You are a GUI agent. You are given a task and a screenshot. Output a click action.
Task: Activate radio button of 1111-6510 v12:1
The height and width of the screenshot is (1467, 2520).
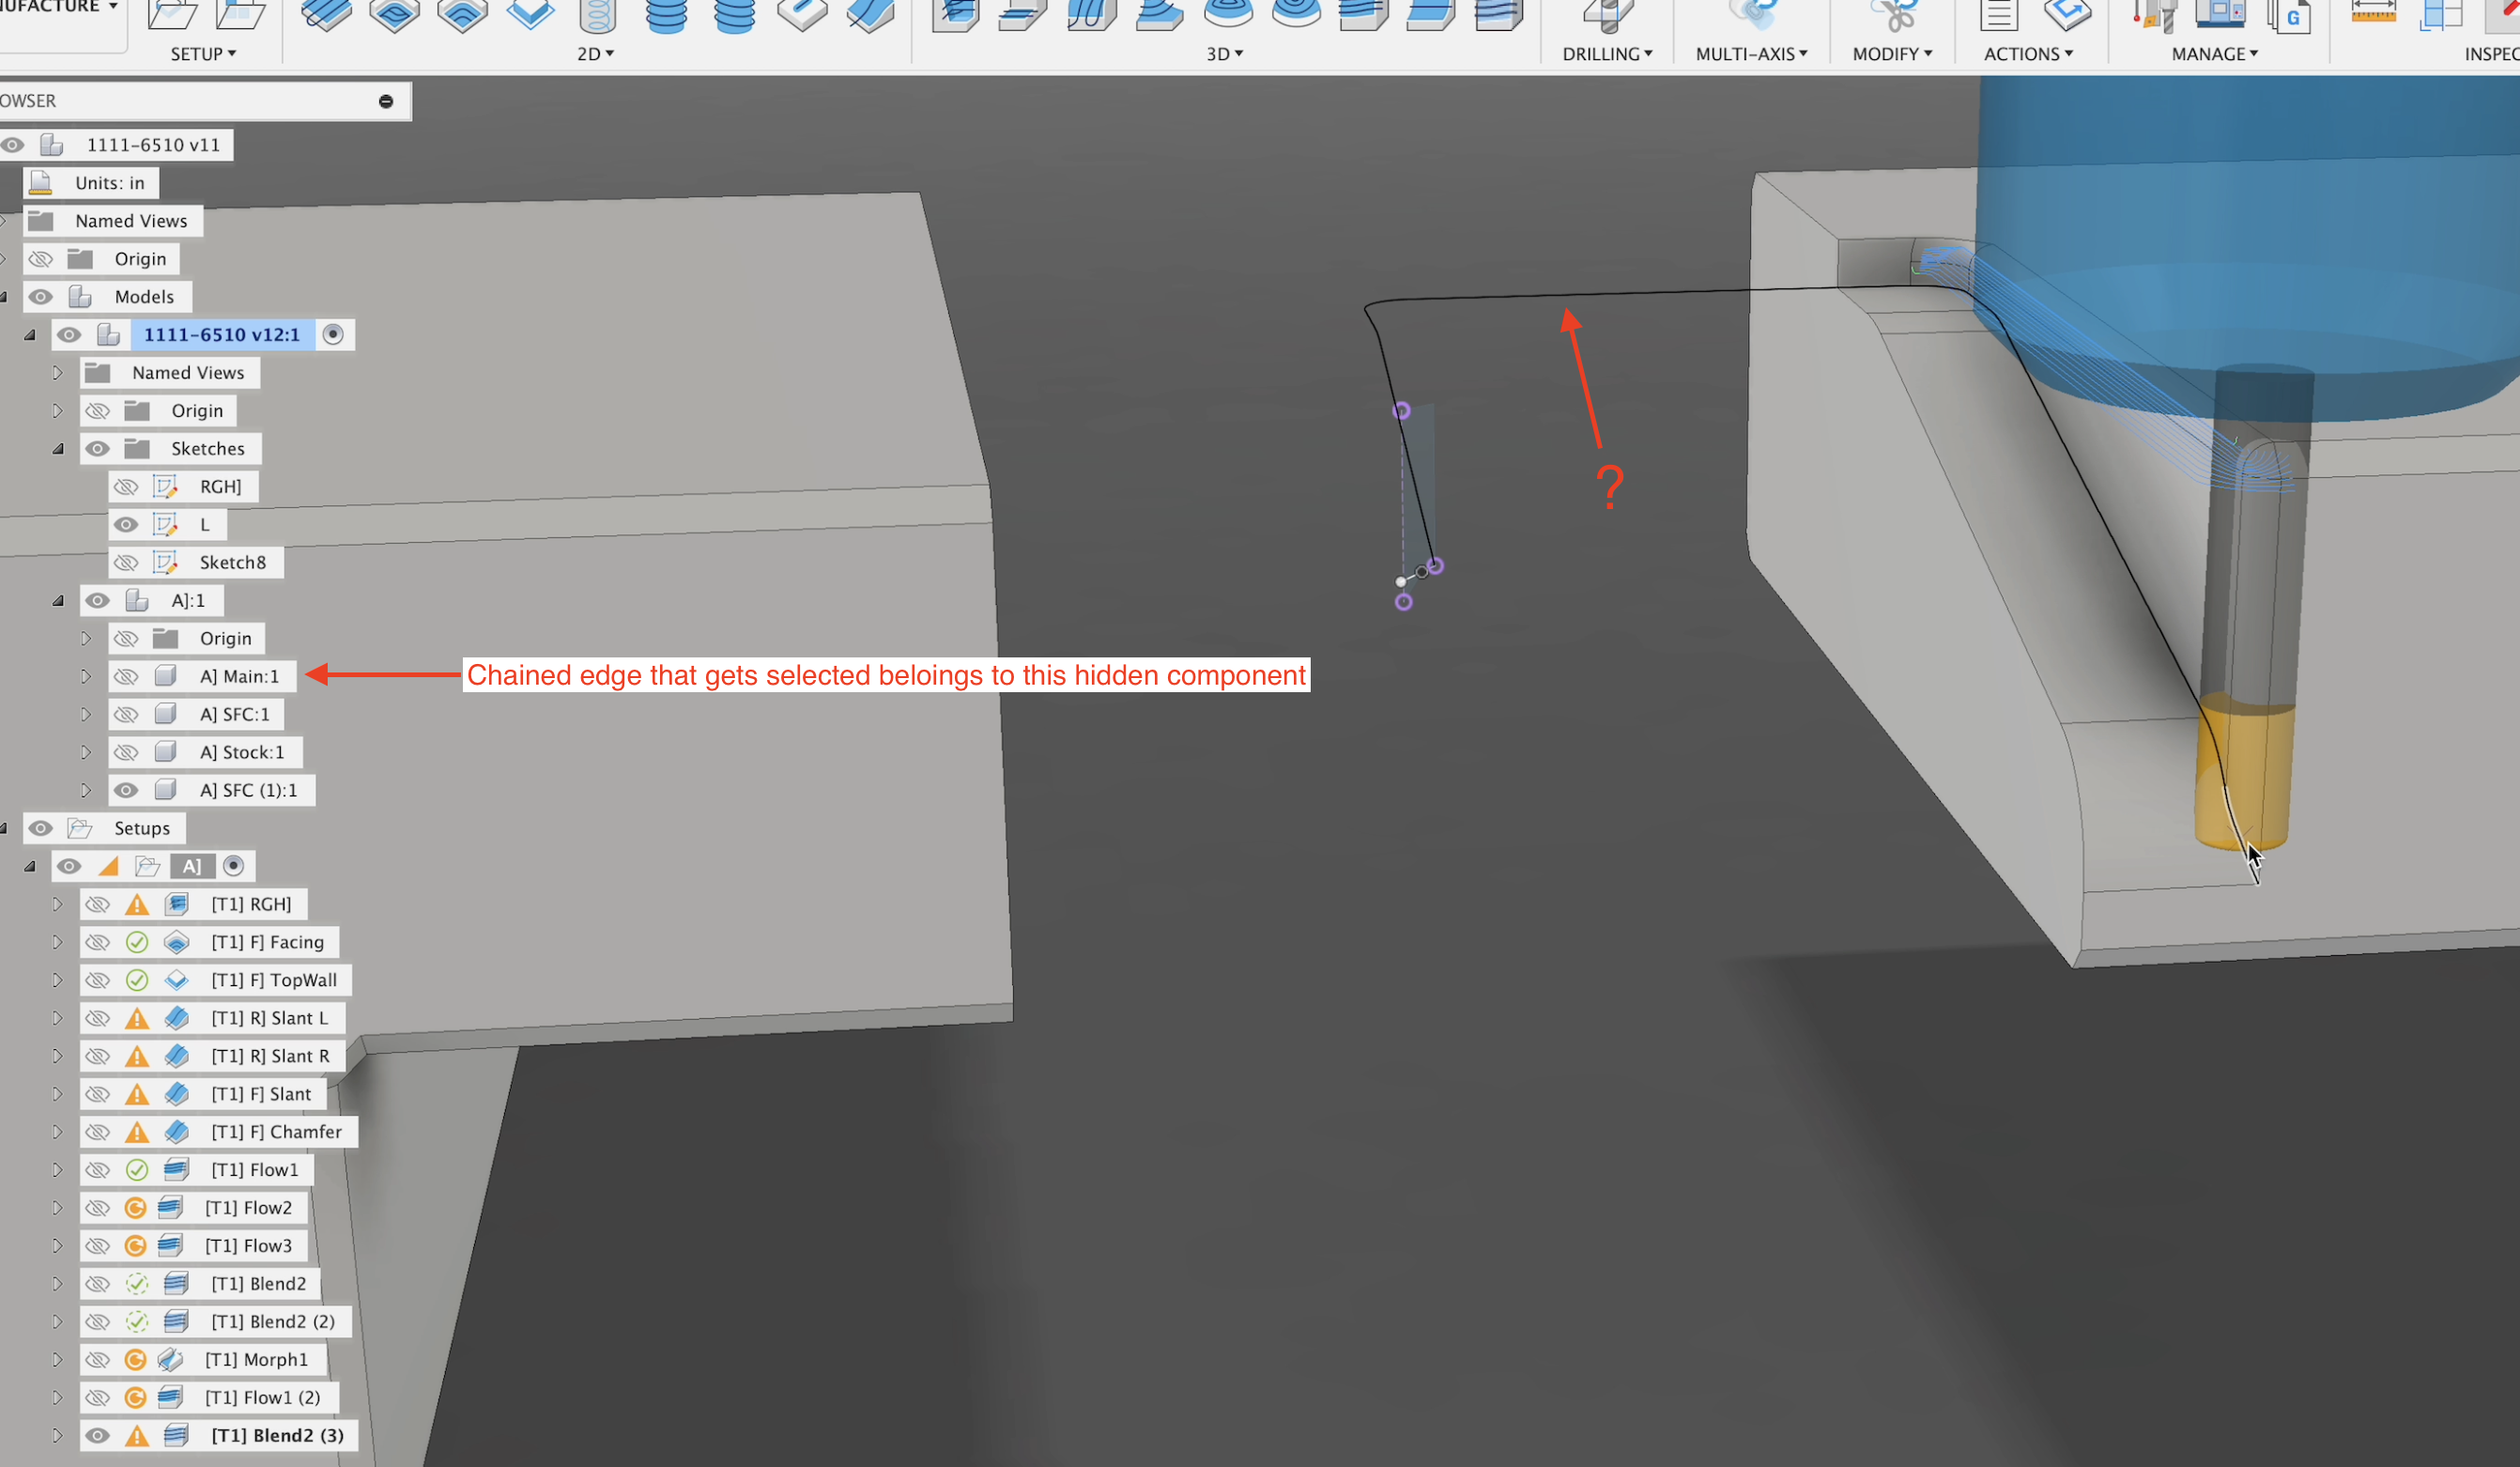pos(333,335)
